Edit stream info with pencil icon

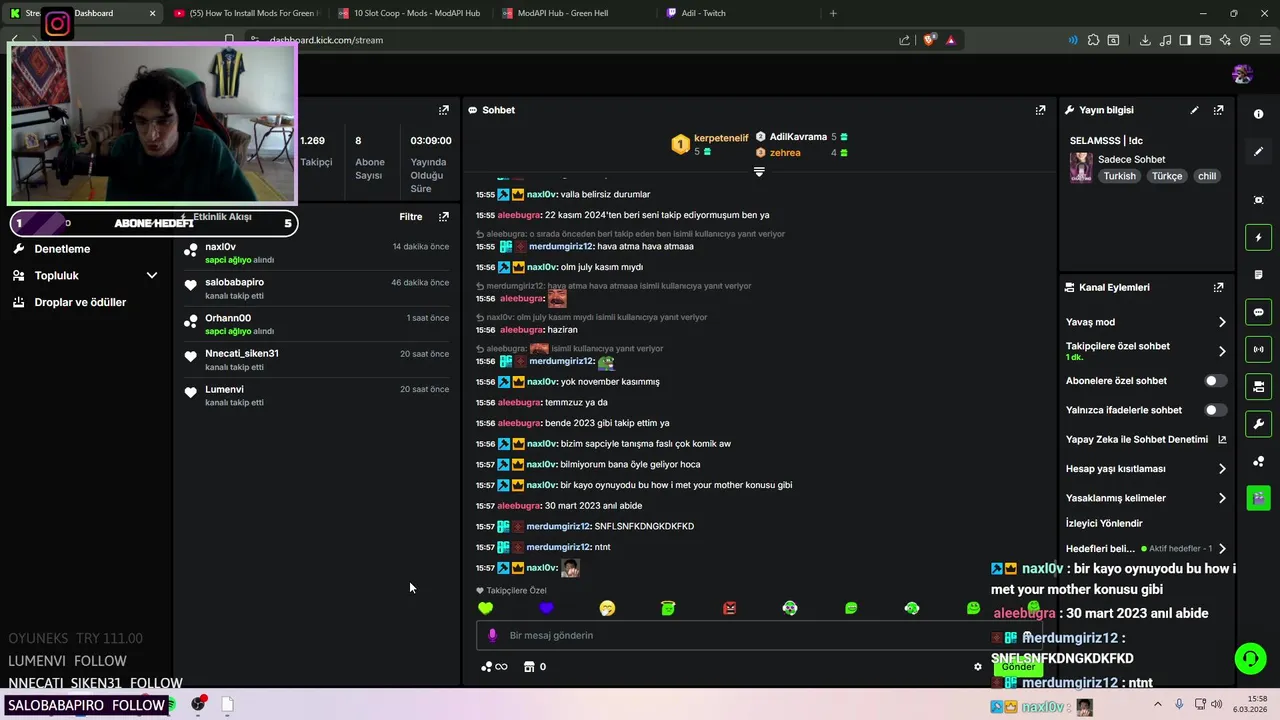tap(1194, 110)
